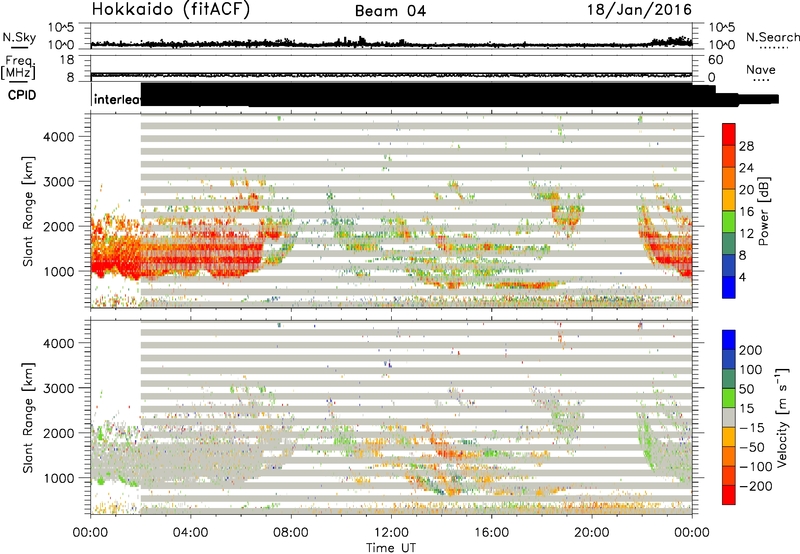Screen dimensions: 800x554
Task: Click the CPID row label
Action: point(22,95)
